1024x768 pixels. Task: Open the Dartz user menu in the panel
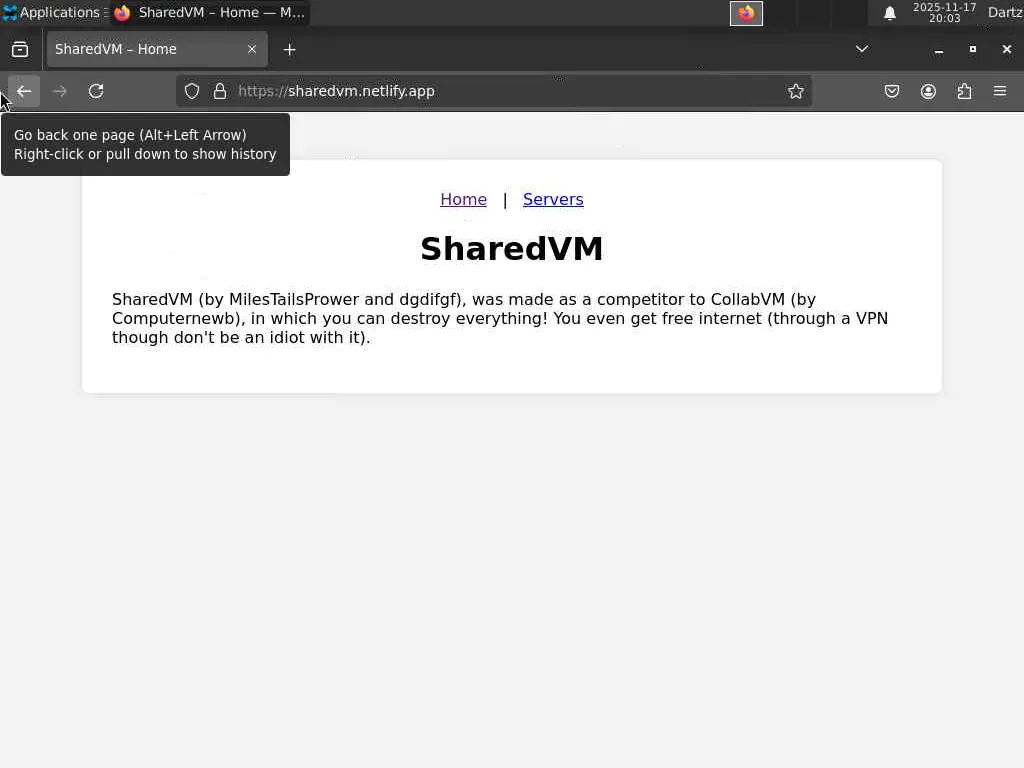tap(1005, 12)
